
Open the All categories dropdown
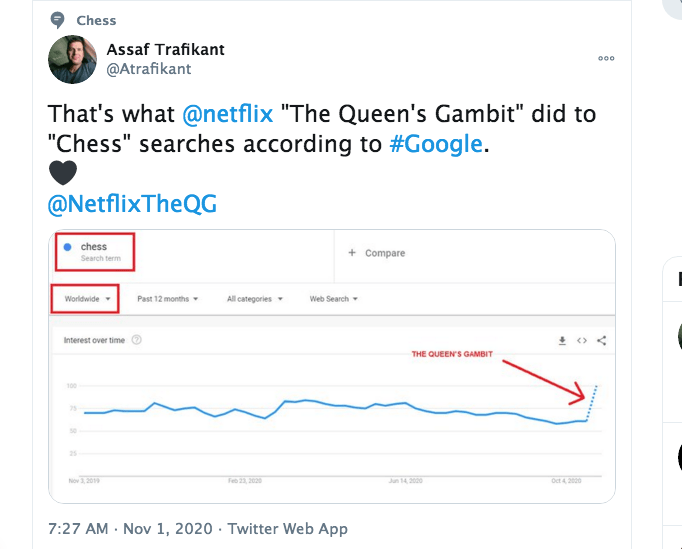click(x=255, y=299)
